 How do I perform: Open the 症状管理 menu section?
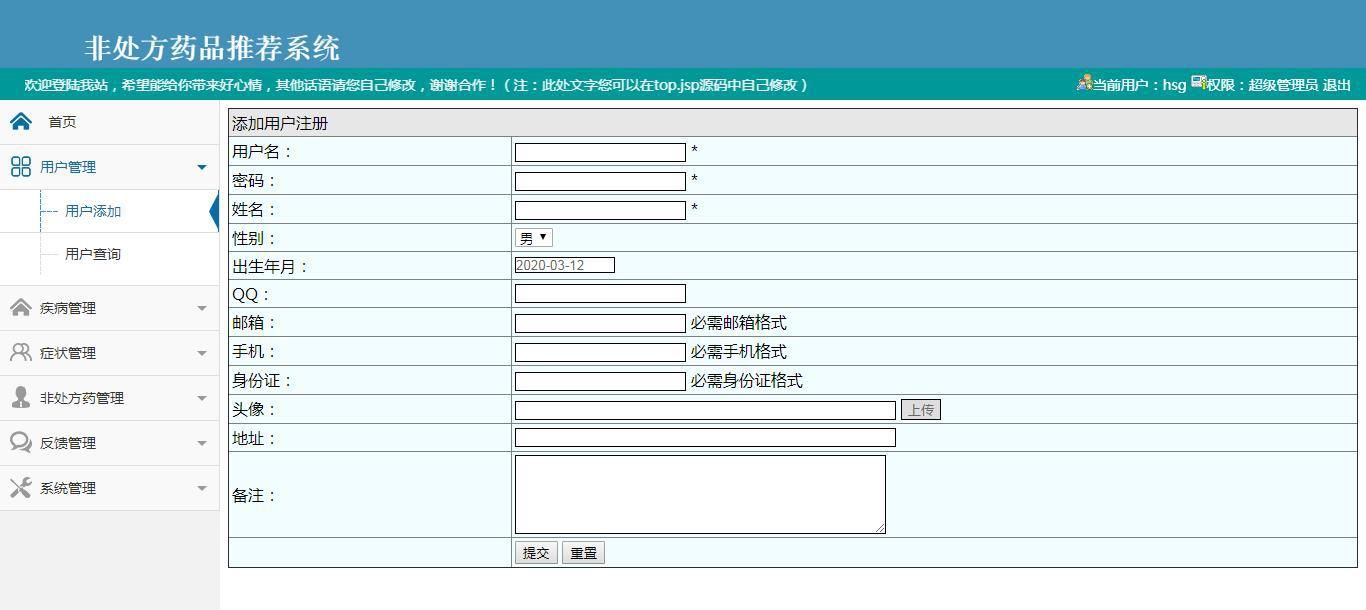pos(109,353)
